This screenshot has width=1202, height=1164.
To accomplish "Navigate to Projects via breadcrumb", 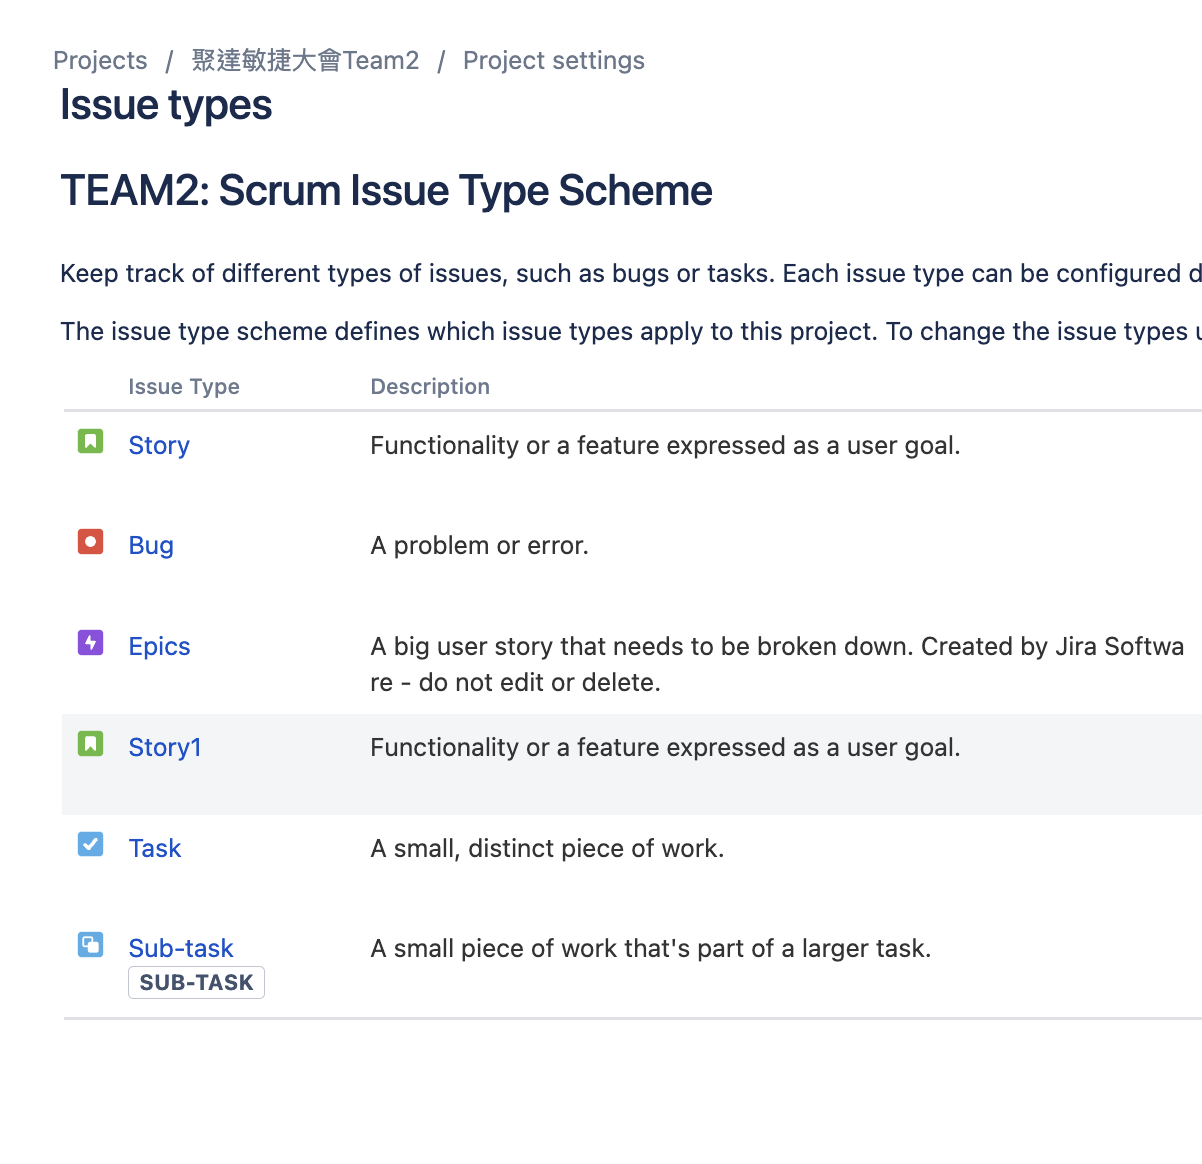I will 100,60.
